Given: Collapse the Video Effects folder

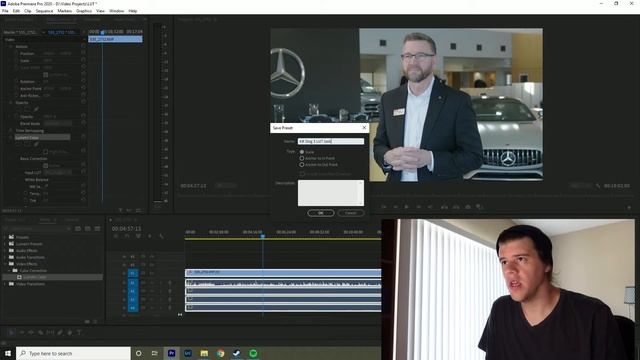Looking at the screenshot, I should (x=5, y=264).
